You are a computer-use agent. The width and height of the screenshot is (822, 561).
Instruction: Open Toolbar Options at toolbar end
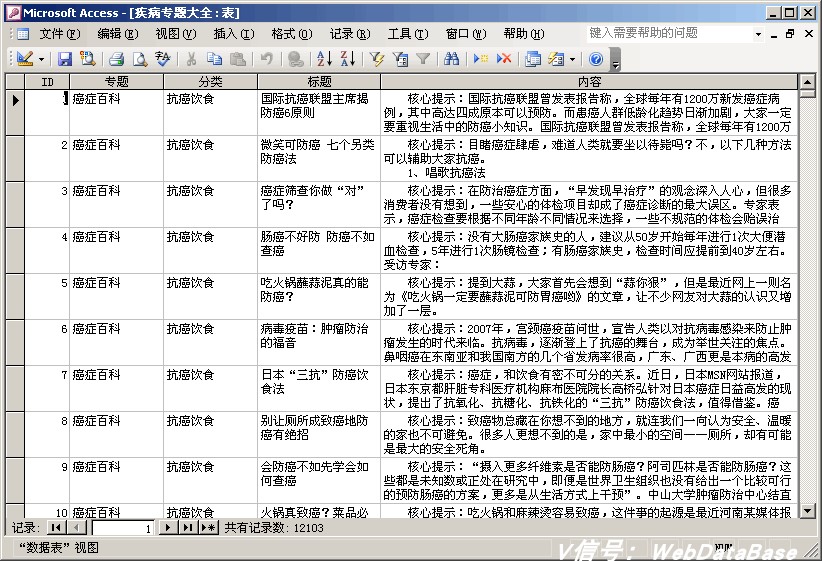[616, 59]
